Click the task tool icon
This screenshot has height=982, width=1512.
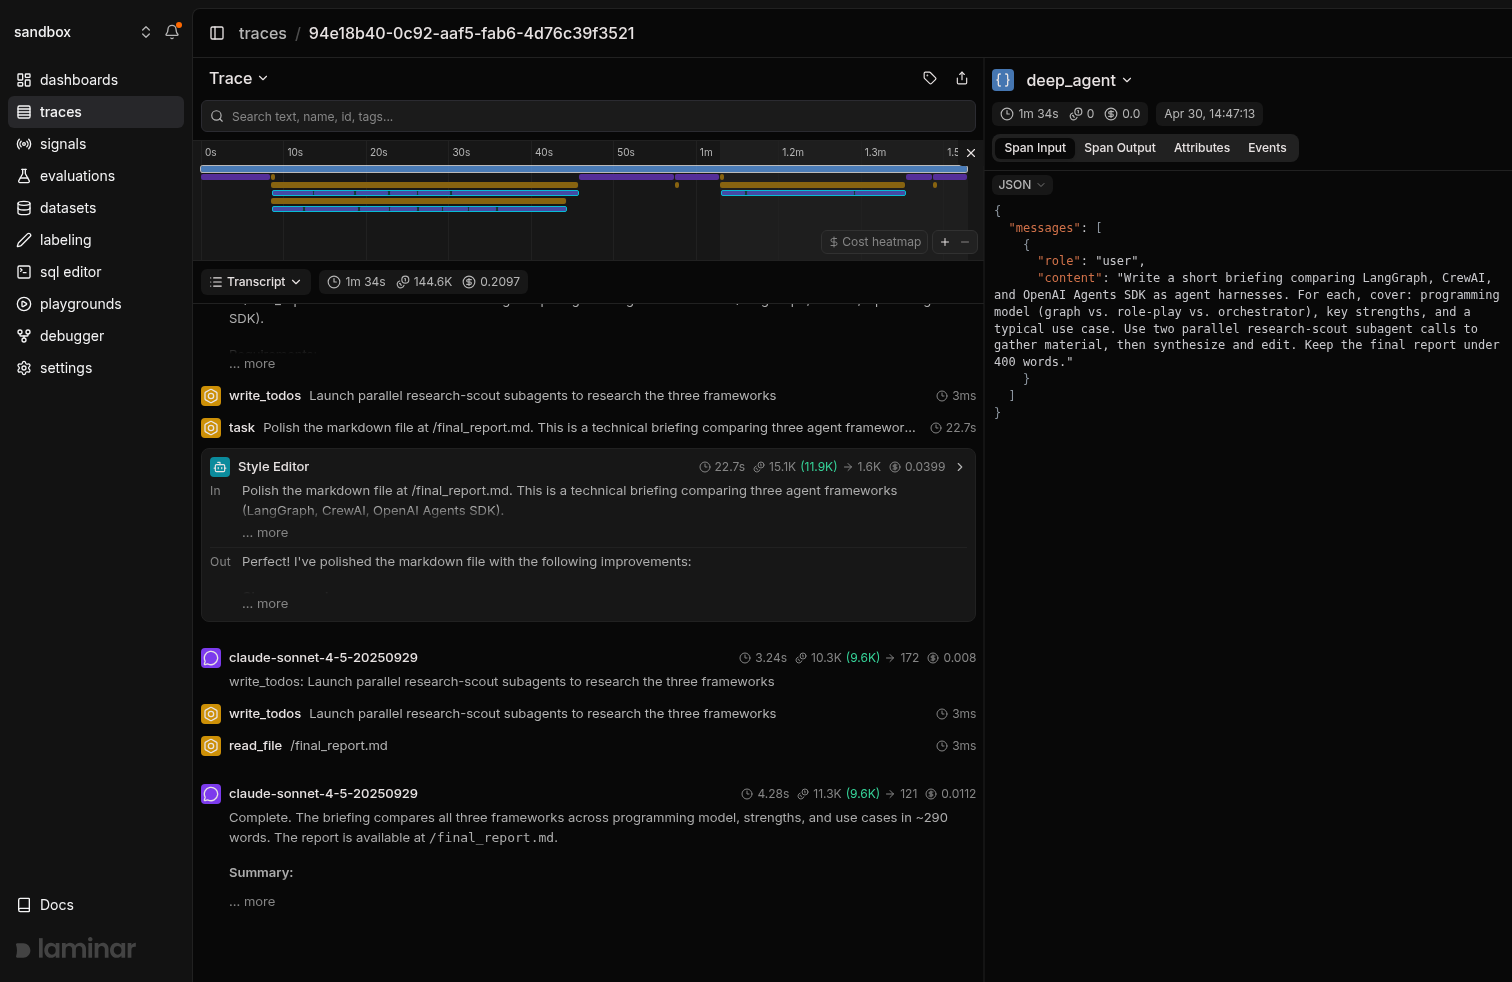pos(211,428)
